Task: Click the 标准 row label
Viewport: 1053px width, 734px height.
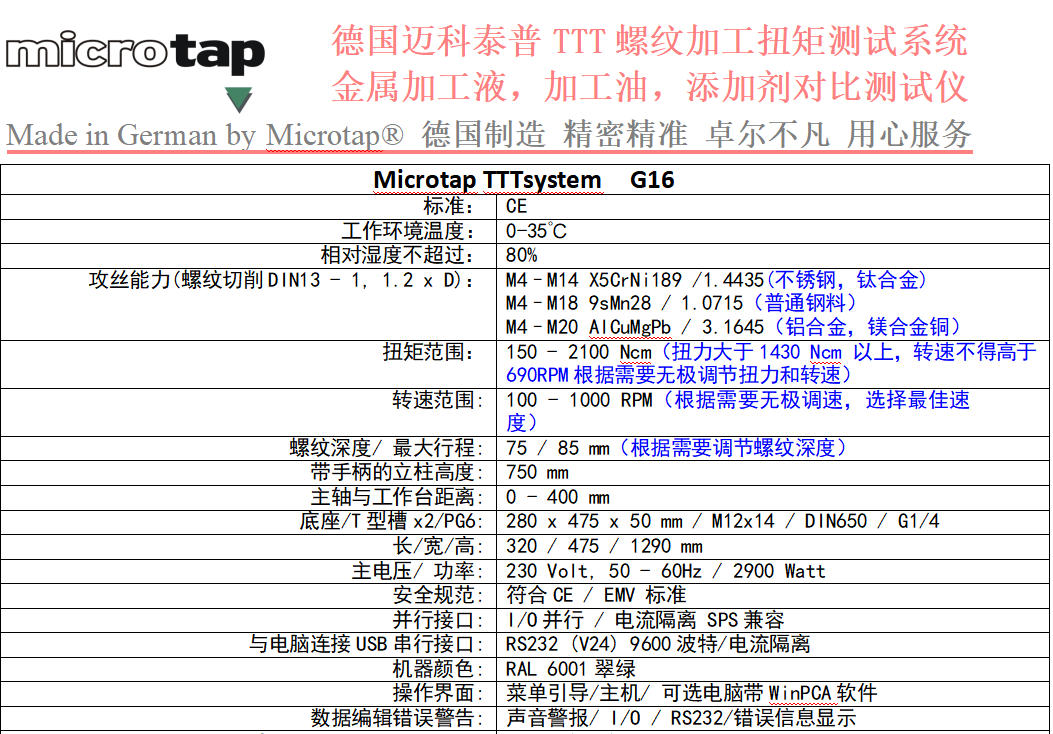Action: (x=449, y=206)
